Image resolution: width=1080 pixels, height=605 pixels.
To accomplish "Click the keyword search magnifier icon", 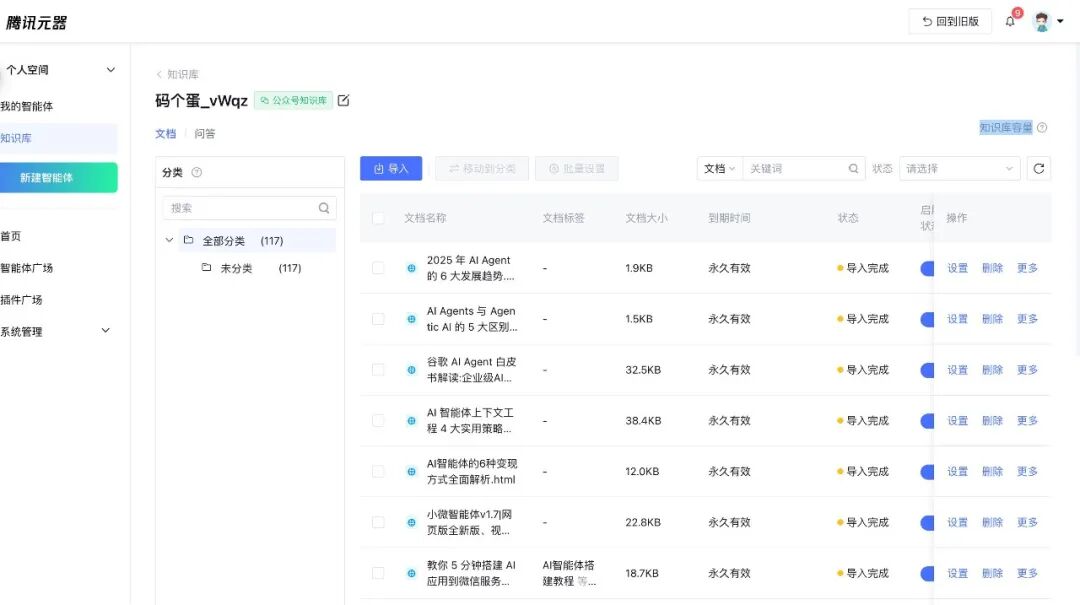I will 853,168.
